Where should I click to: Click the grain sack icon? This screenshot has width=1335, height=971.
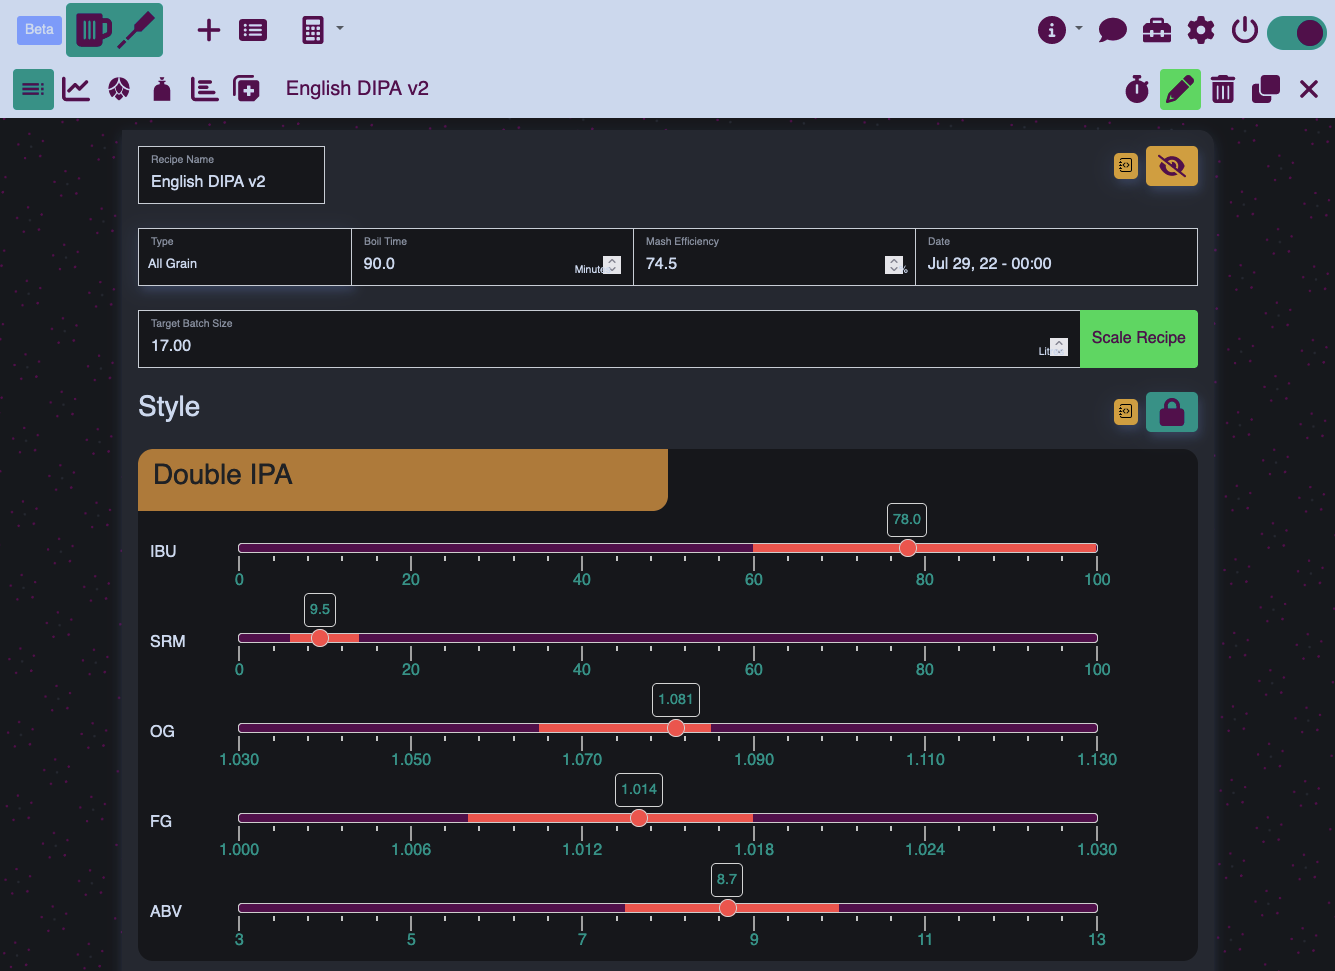pos(161,90)
